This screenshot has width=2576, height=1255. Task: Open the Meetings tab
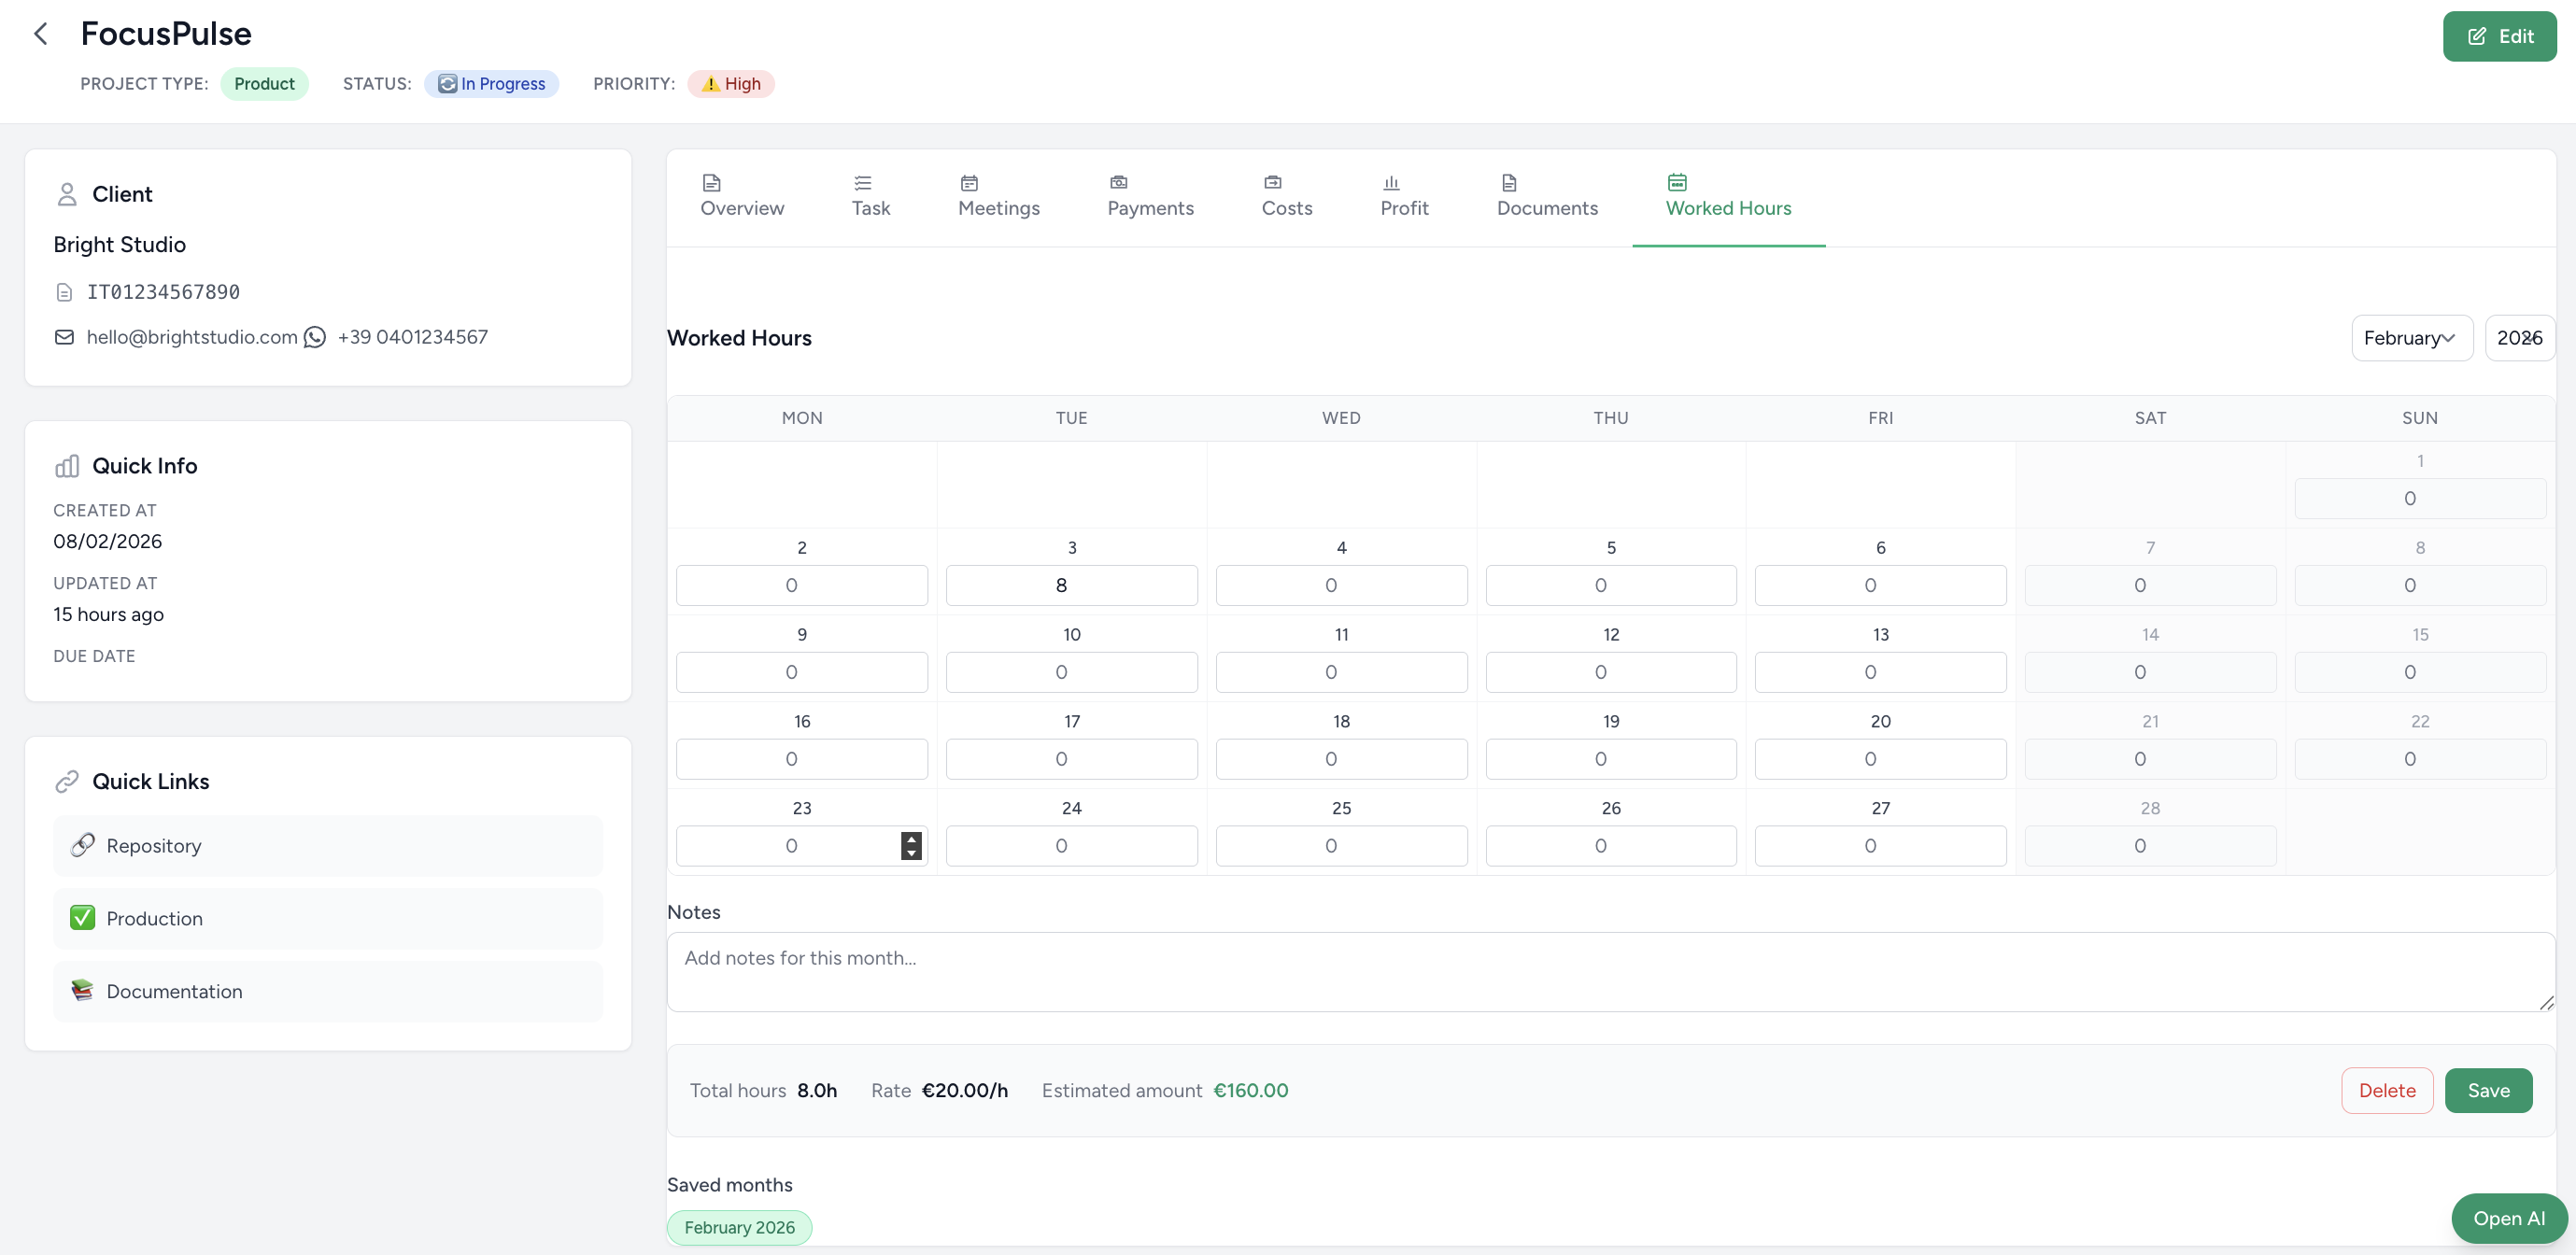(x=998, y=196)
